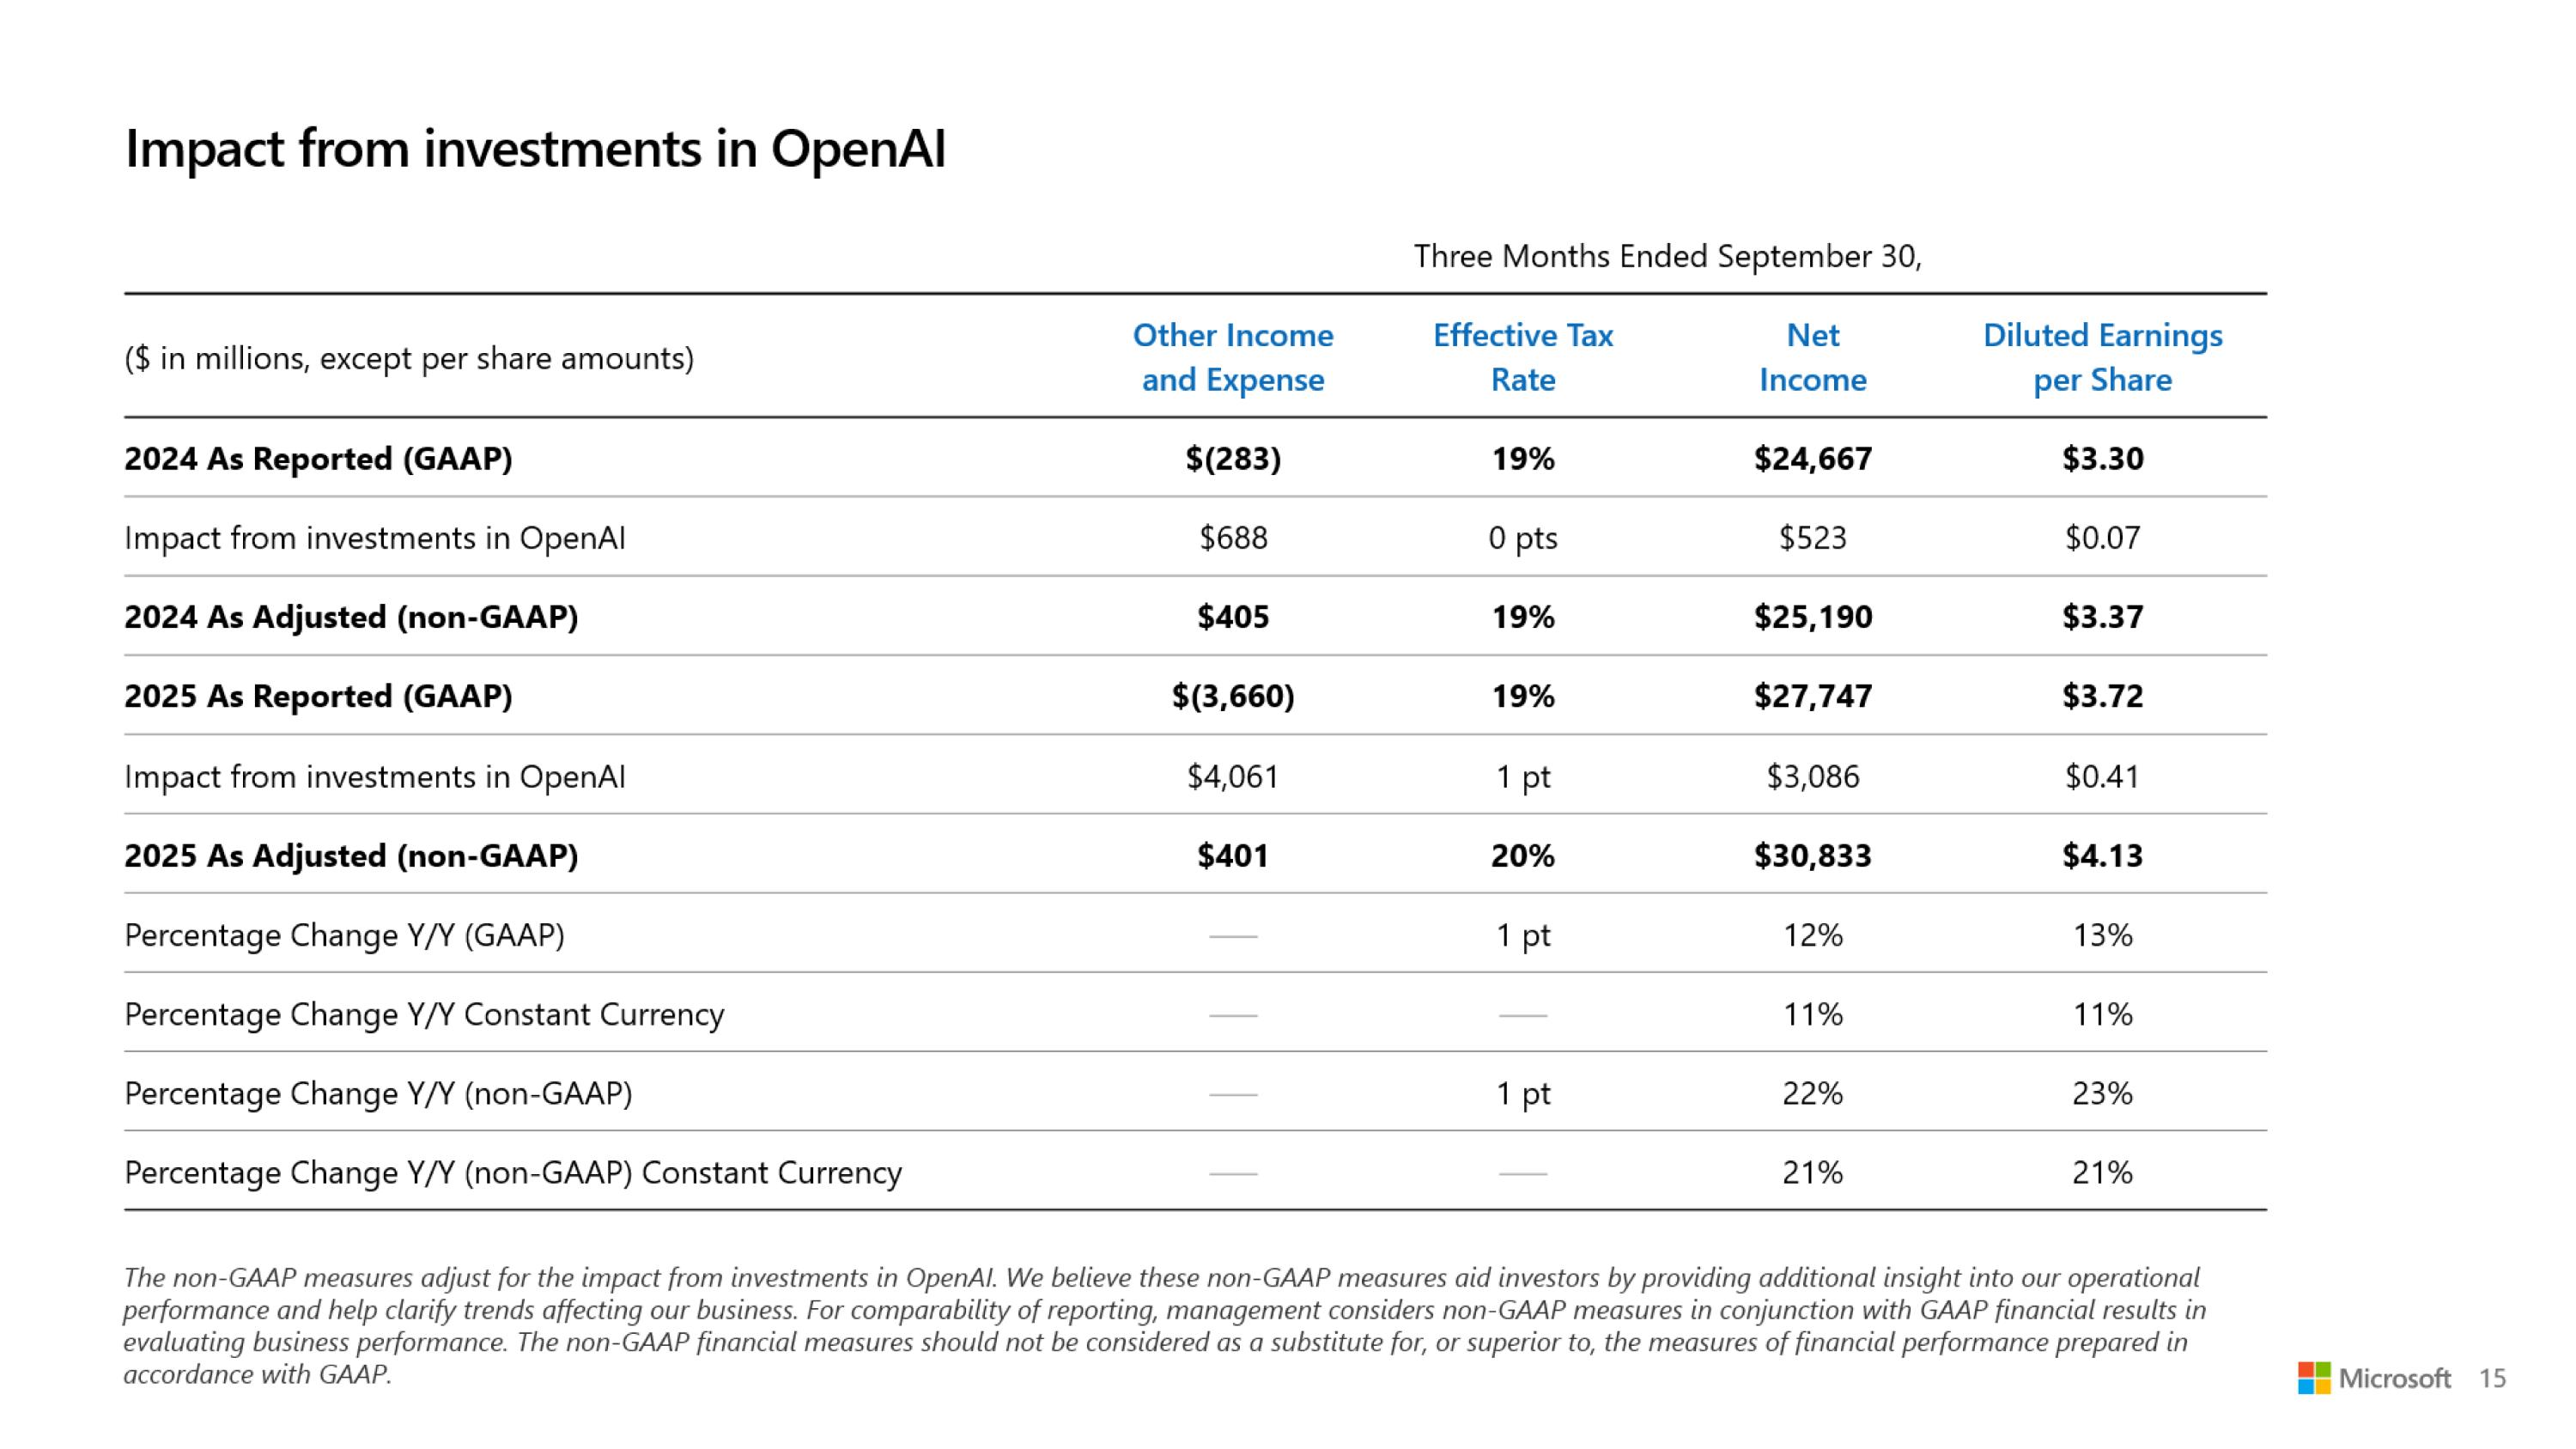Click Percentage Change Y/Y Constant Currency label

click(424, 1014)
